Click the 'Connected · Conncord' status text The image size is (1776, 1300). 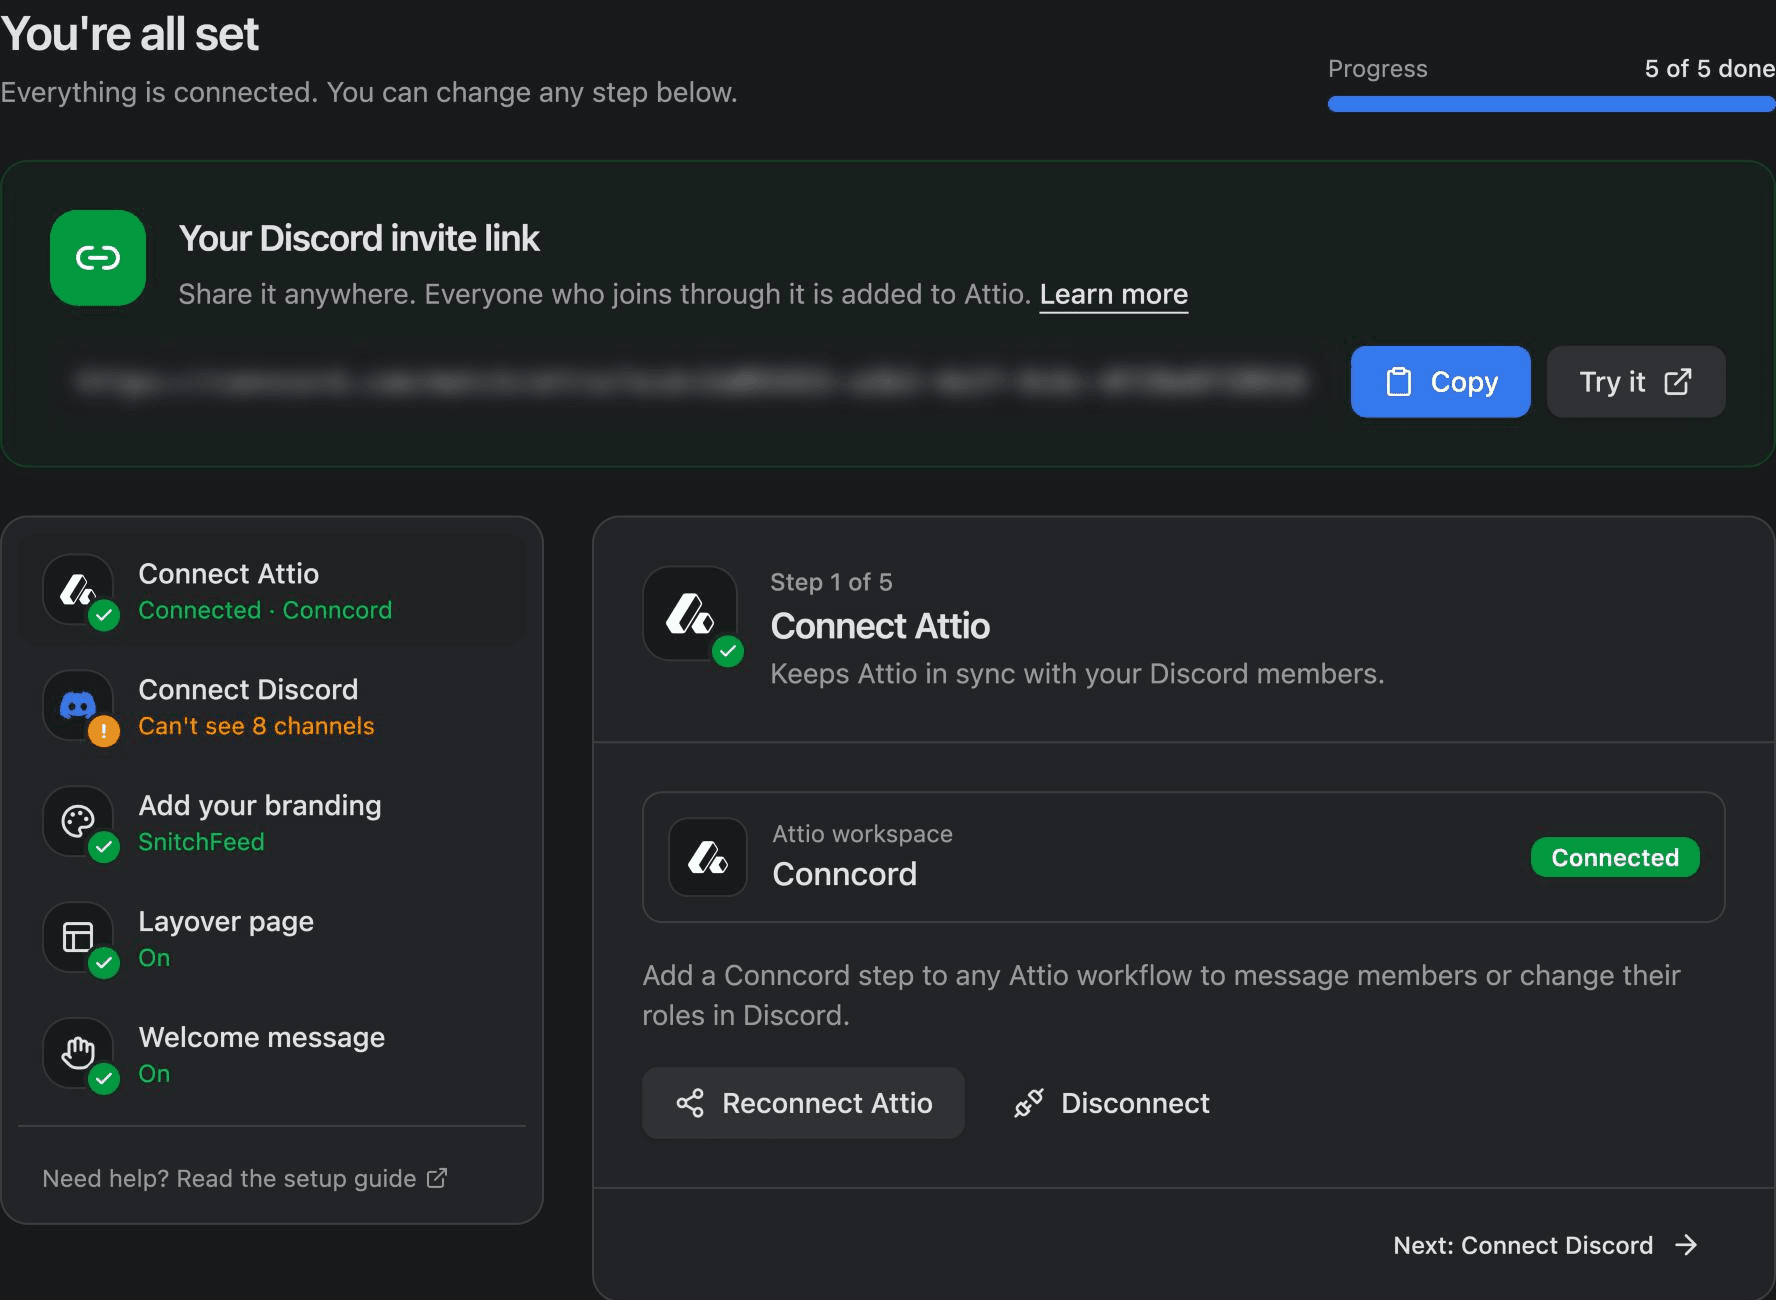click(265, 610)
